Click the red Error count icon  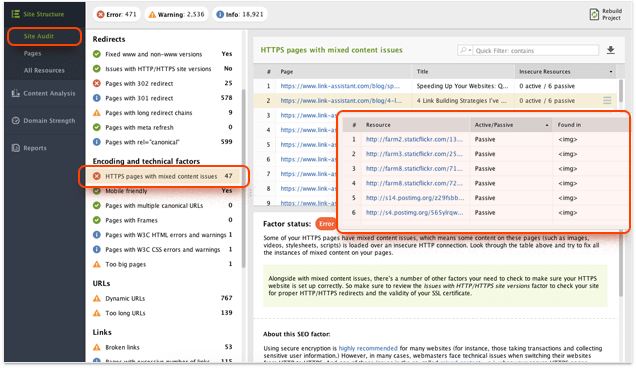(101, 15)
